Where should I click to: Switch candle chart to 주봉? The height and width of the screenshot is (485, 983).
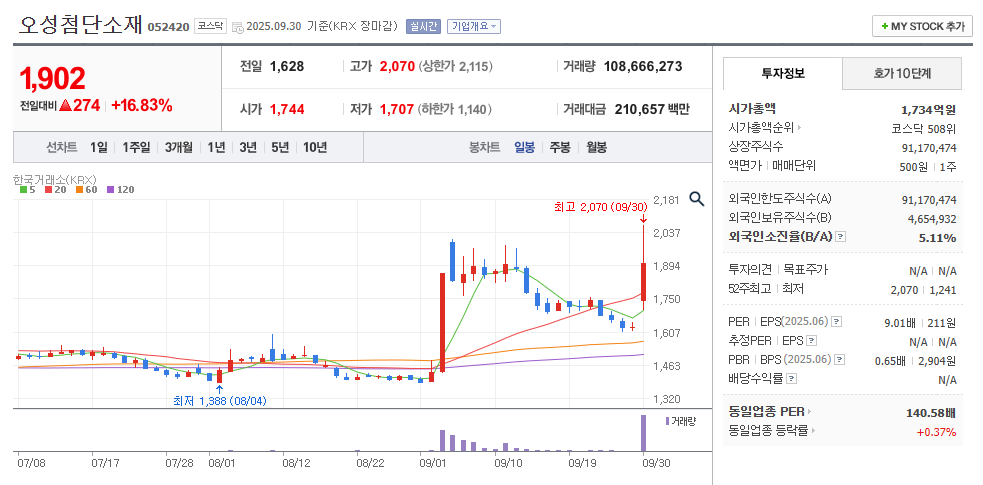[x=560, y=148]
